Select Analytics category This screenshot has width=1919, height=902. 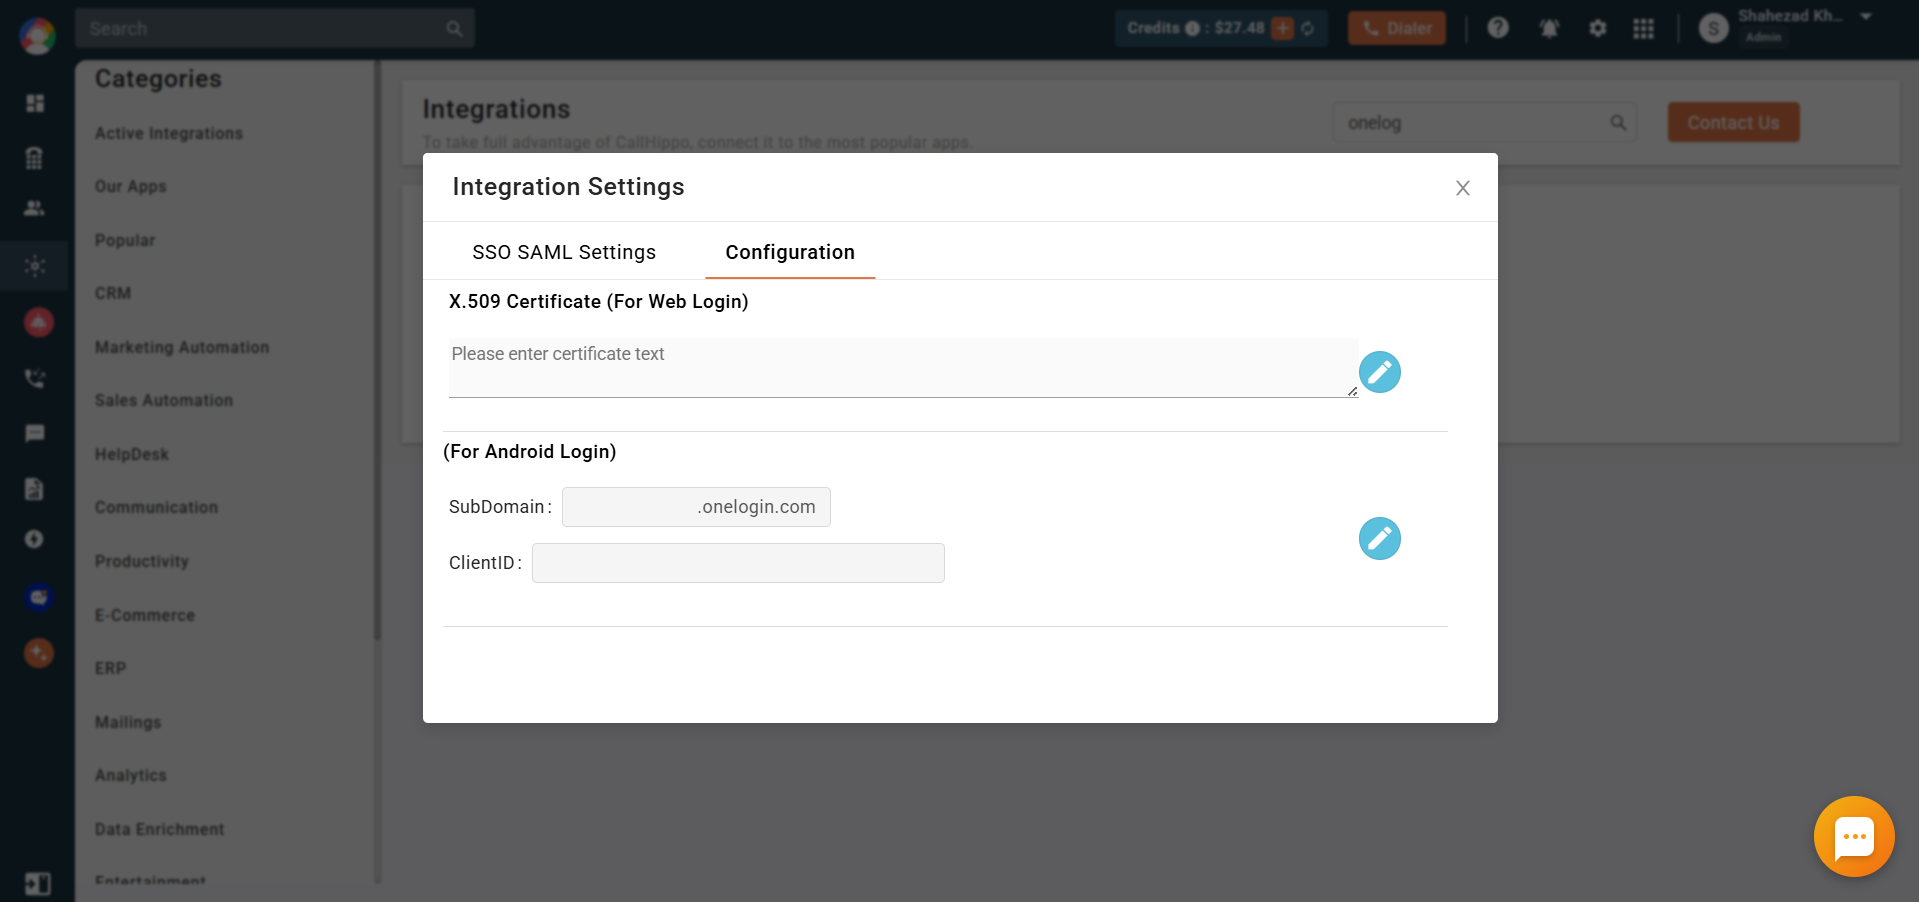(131, 775)
